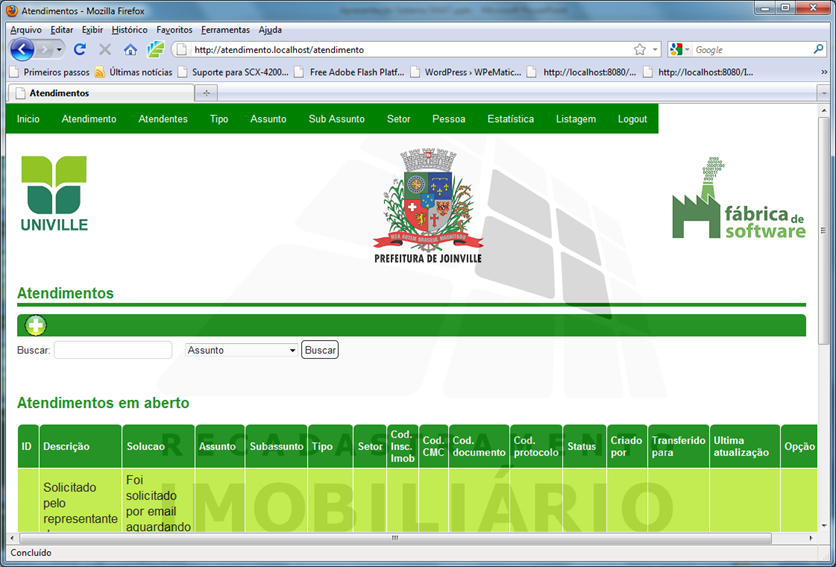The image size is (836, 567).
Task: Open the URL history dropdown arrow
Action: (x=655, y=50)
